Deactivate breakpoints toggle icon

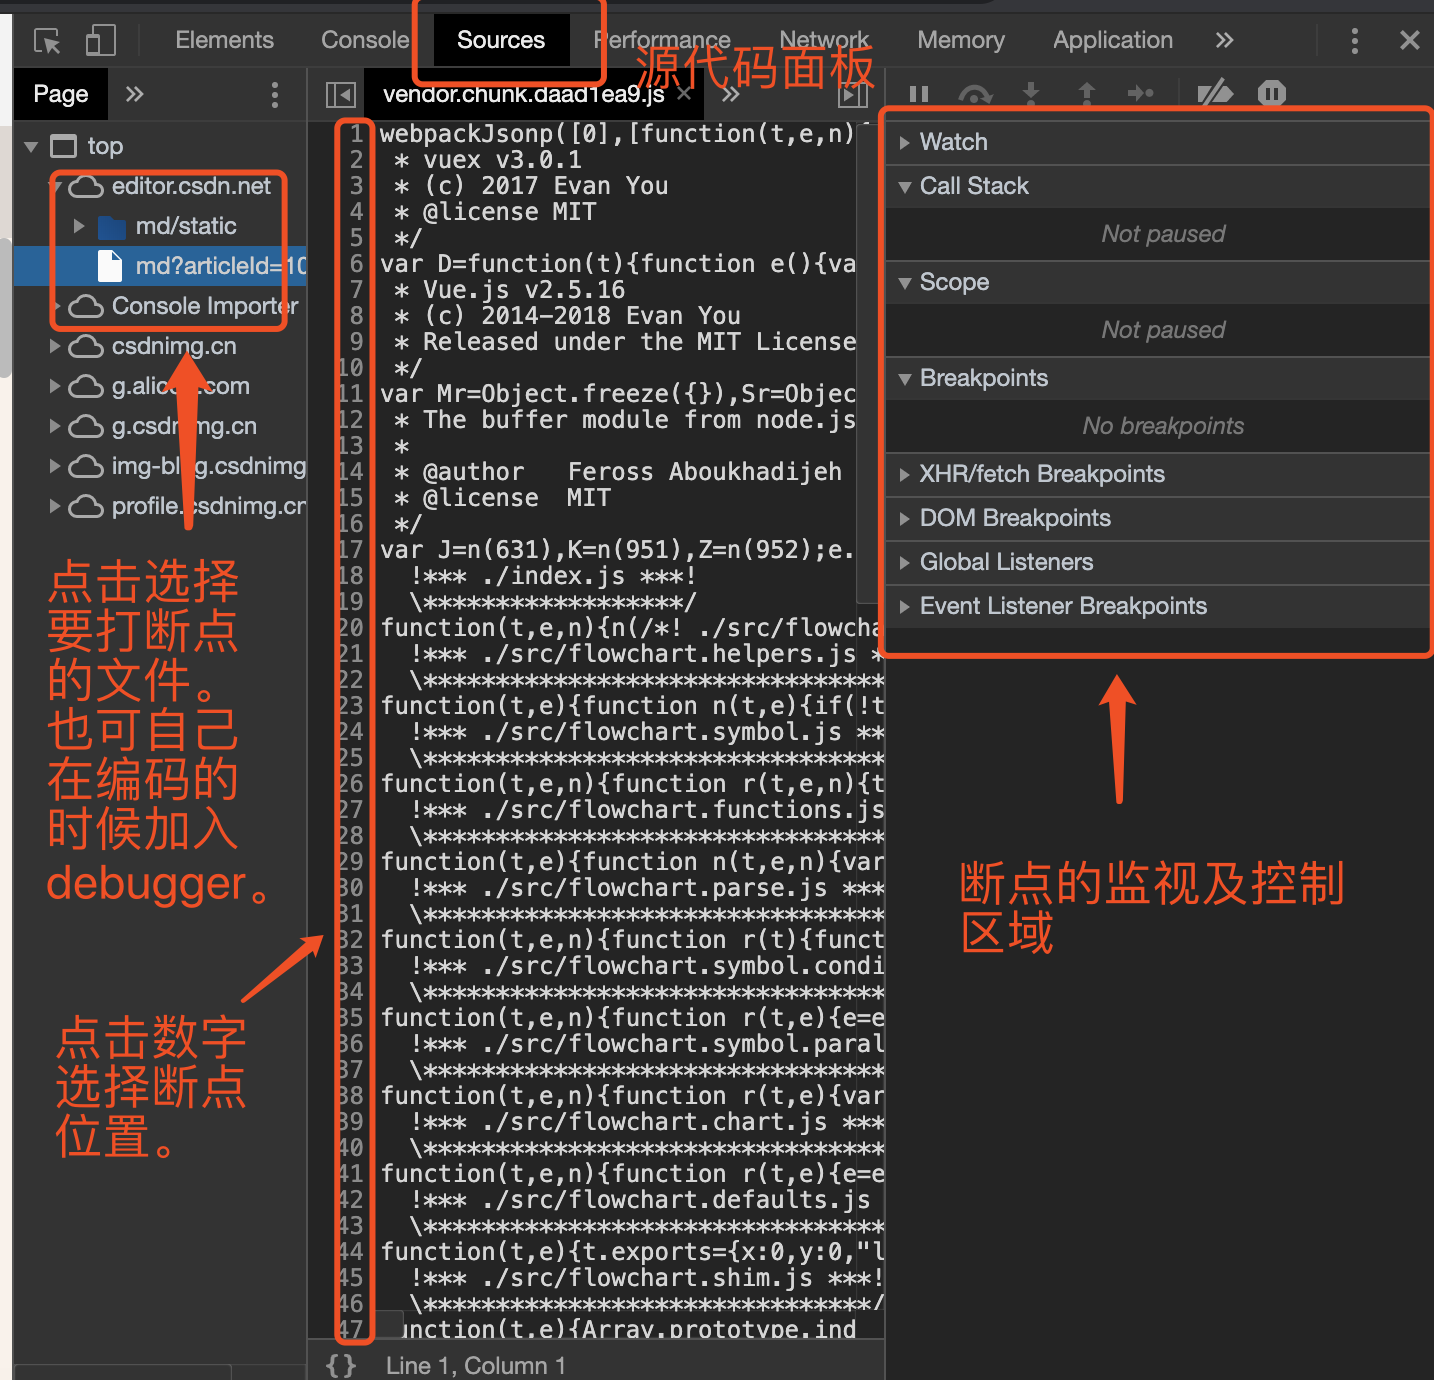(1215, 94)
